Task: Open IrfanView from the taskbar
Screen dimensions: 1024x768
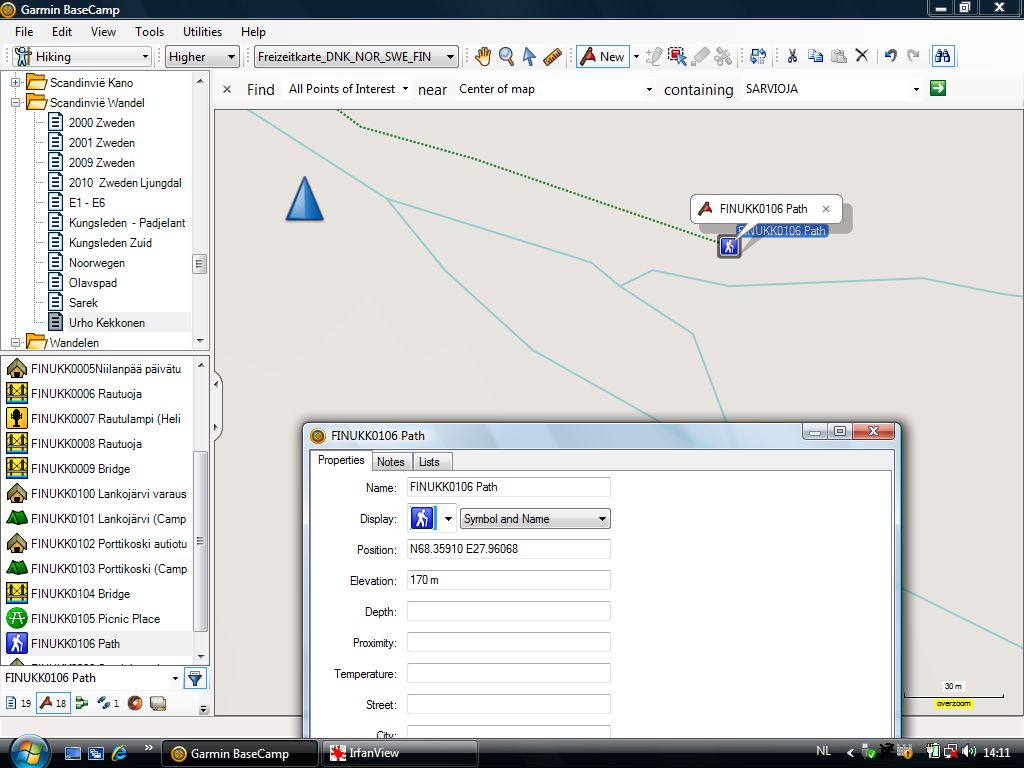Action: click(x=401, y=753)
